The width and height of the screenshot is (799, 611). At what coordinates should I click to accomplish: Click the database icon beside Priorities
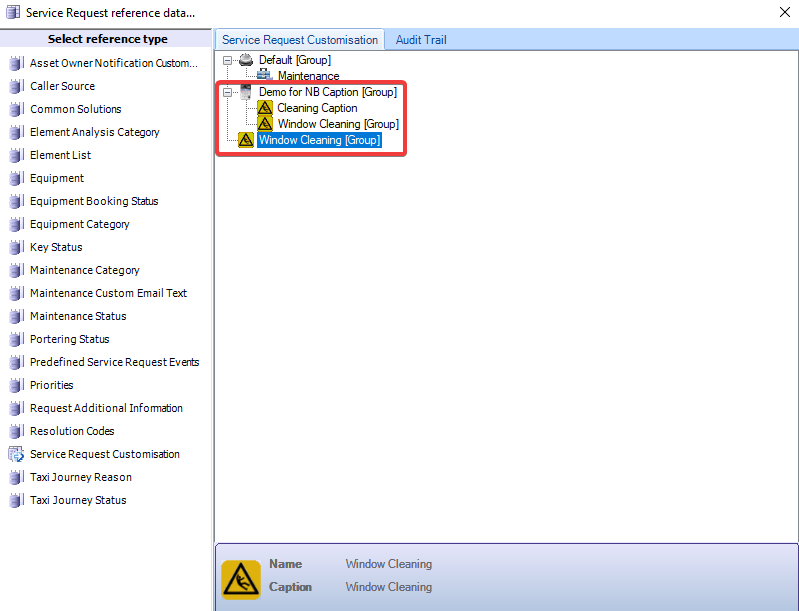(x=15, y=386)
